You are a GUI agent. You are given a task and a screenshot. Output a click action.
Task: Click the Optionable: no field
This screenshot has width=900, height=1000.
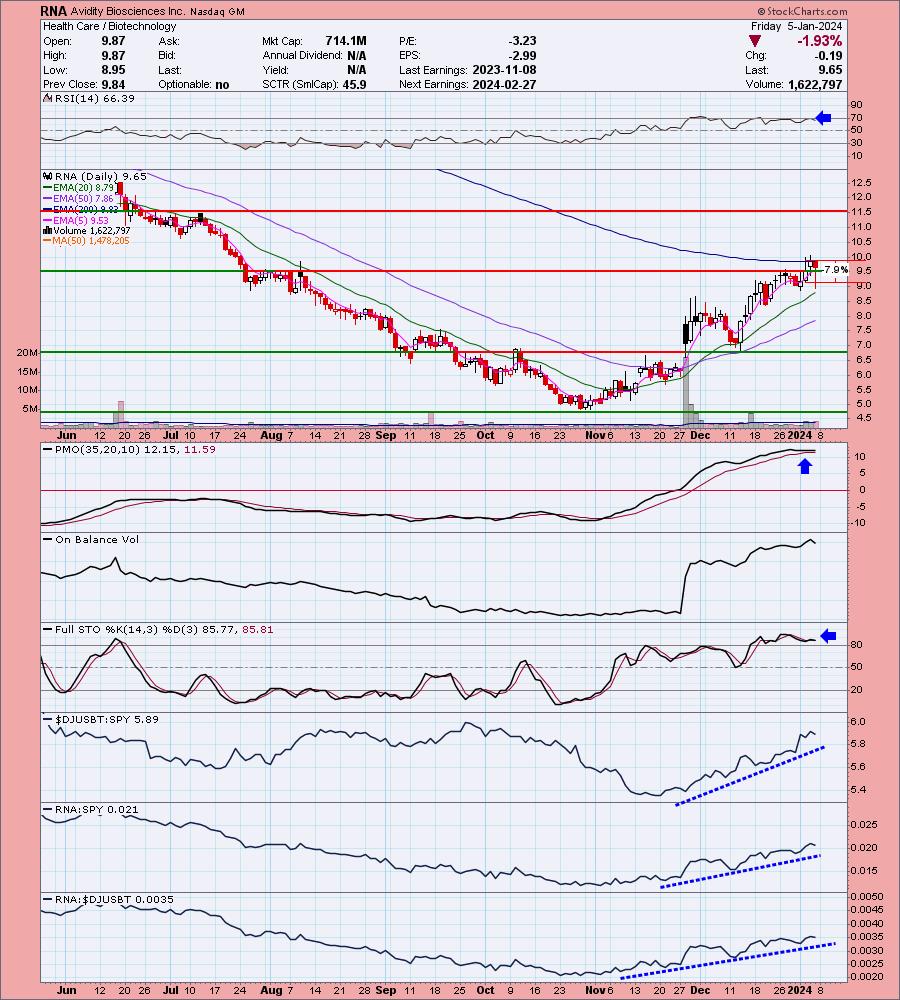194,85
